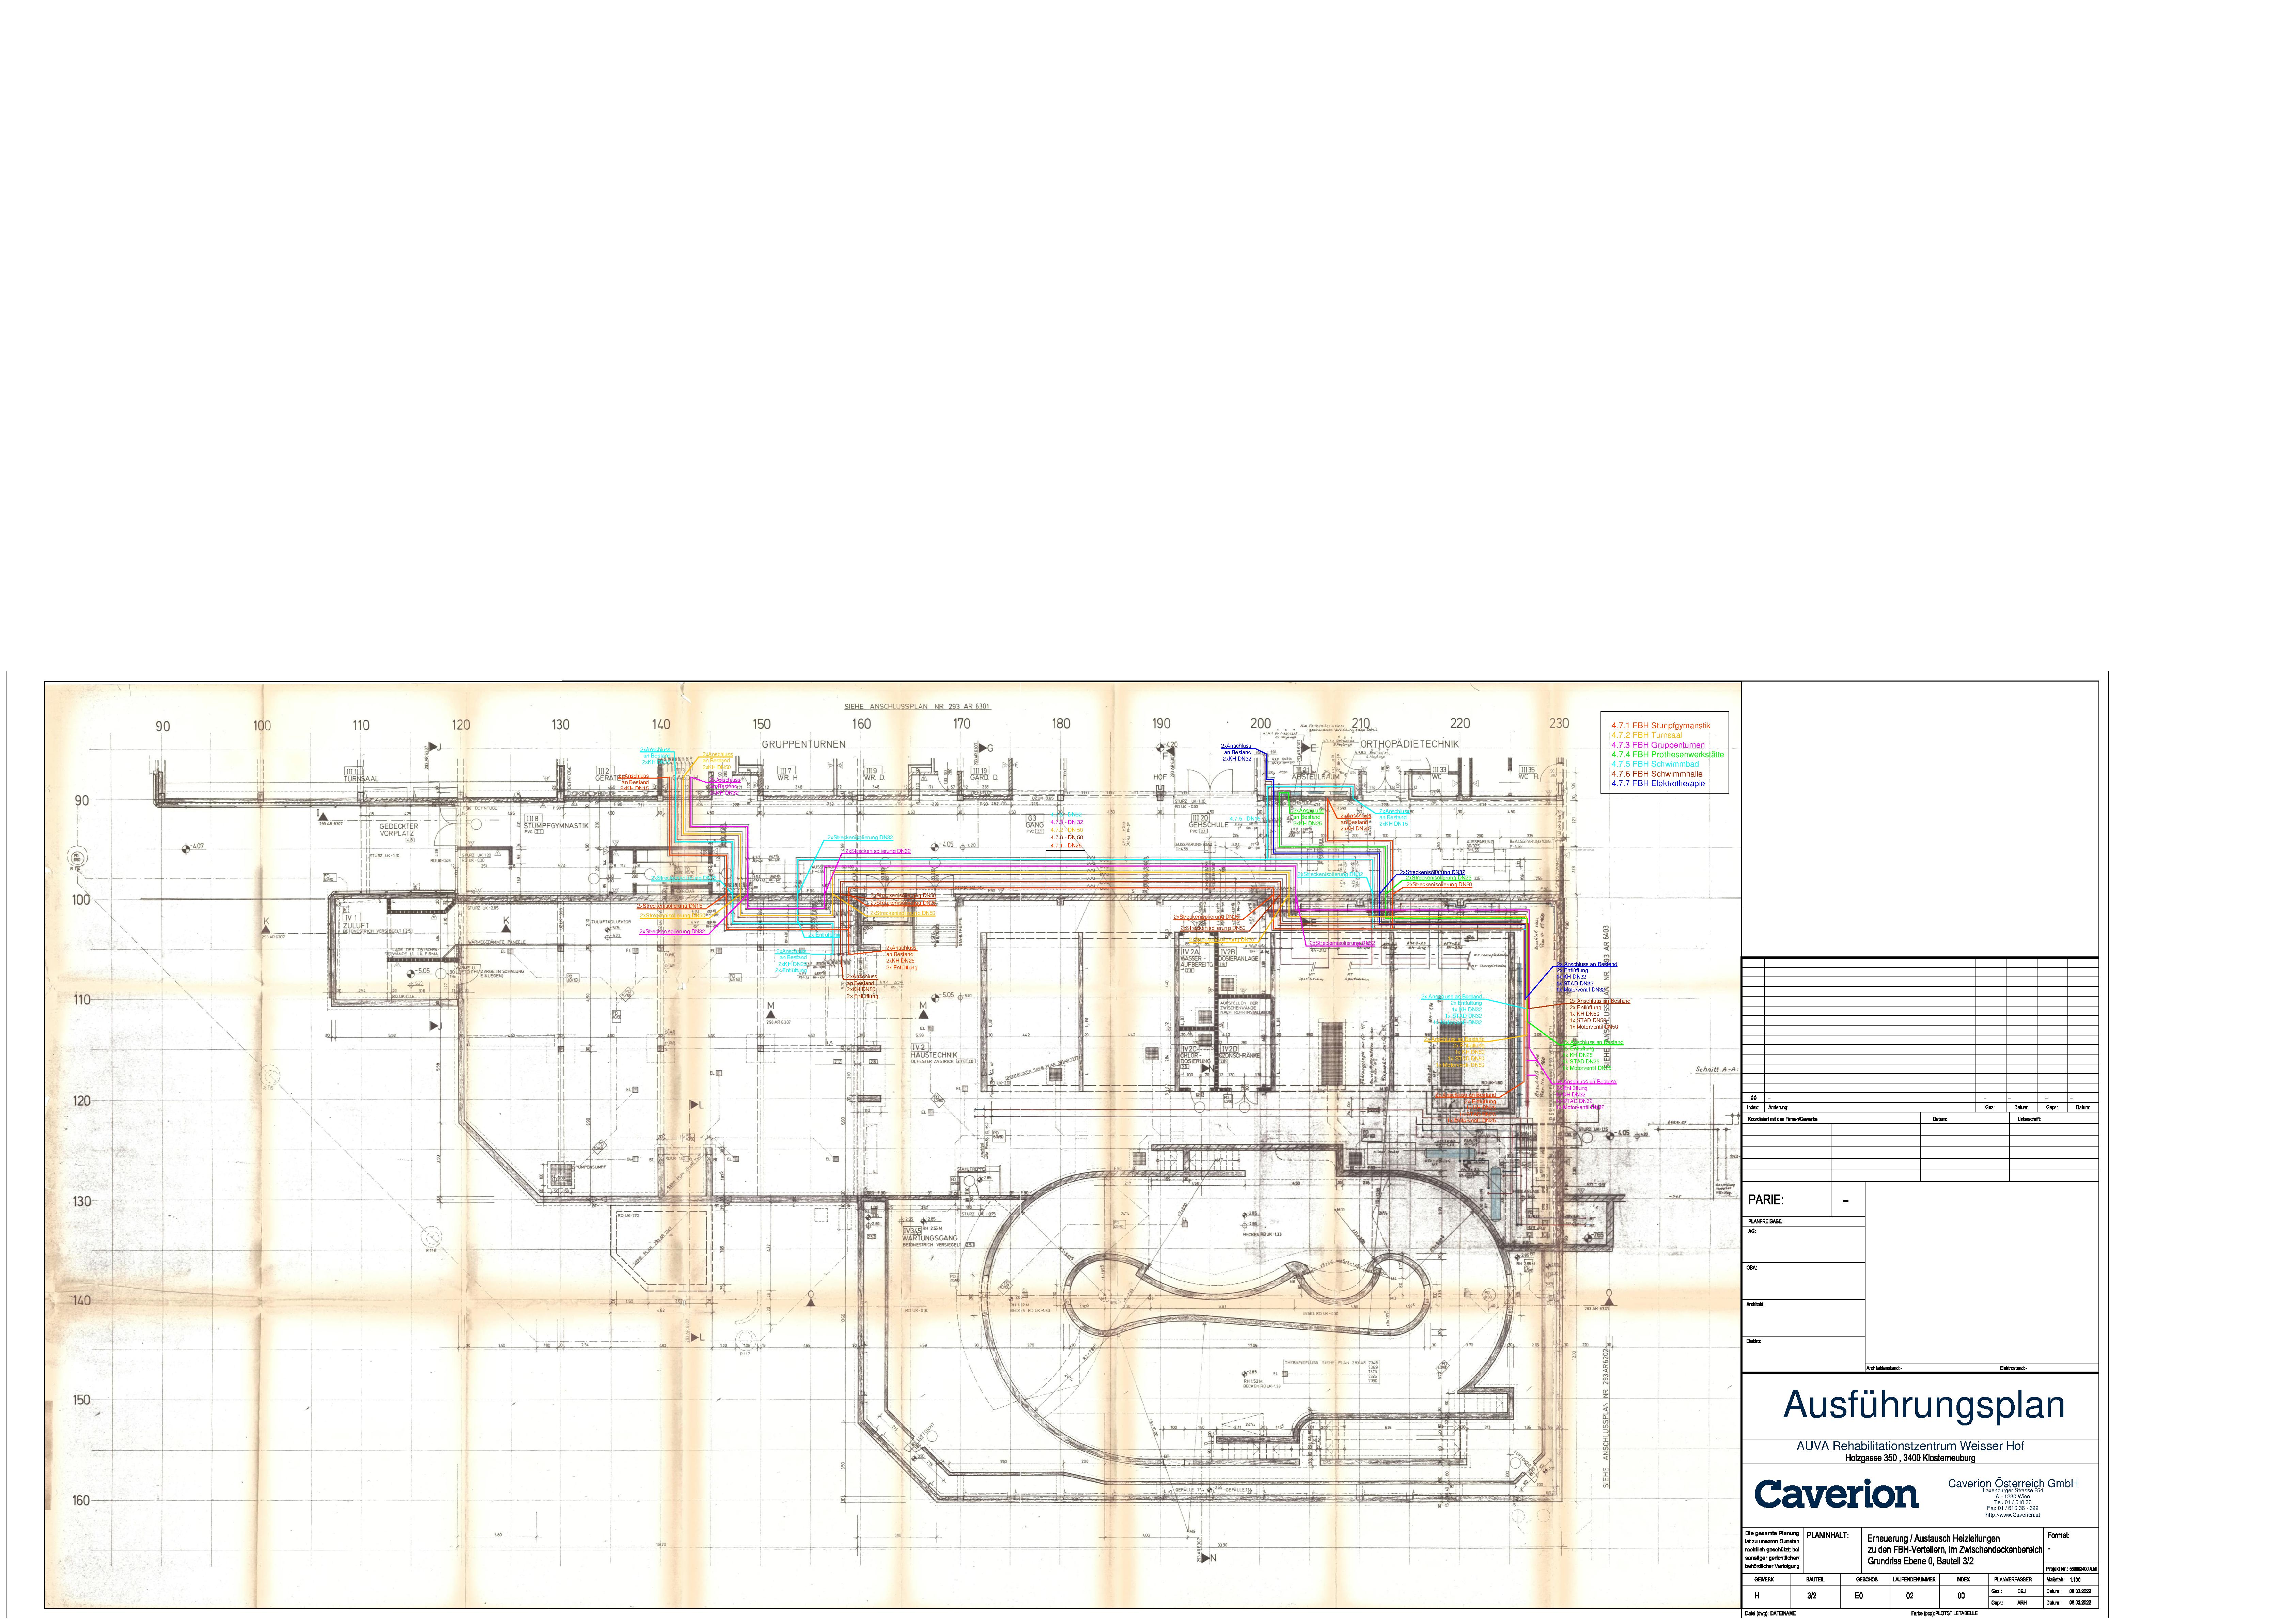Click the WARTUNGSGANG room label
The height and width of the screenshot is (1624, 2296).
click(x=929, y=1238)
